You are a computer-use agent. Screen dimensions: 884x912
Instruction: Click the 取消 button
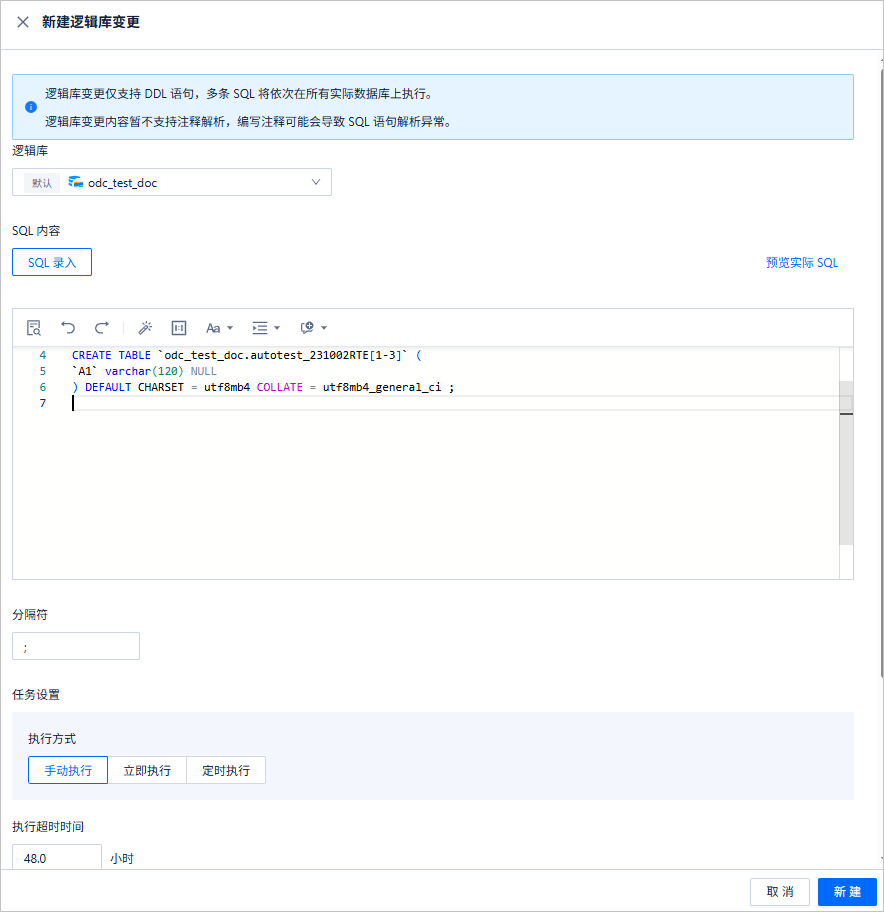pos(779,892)
